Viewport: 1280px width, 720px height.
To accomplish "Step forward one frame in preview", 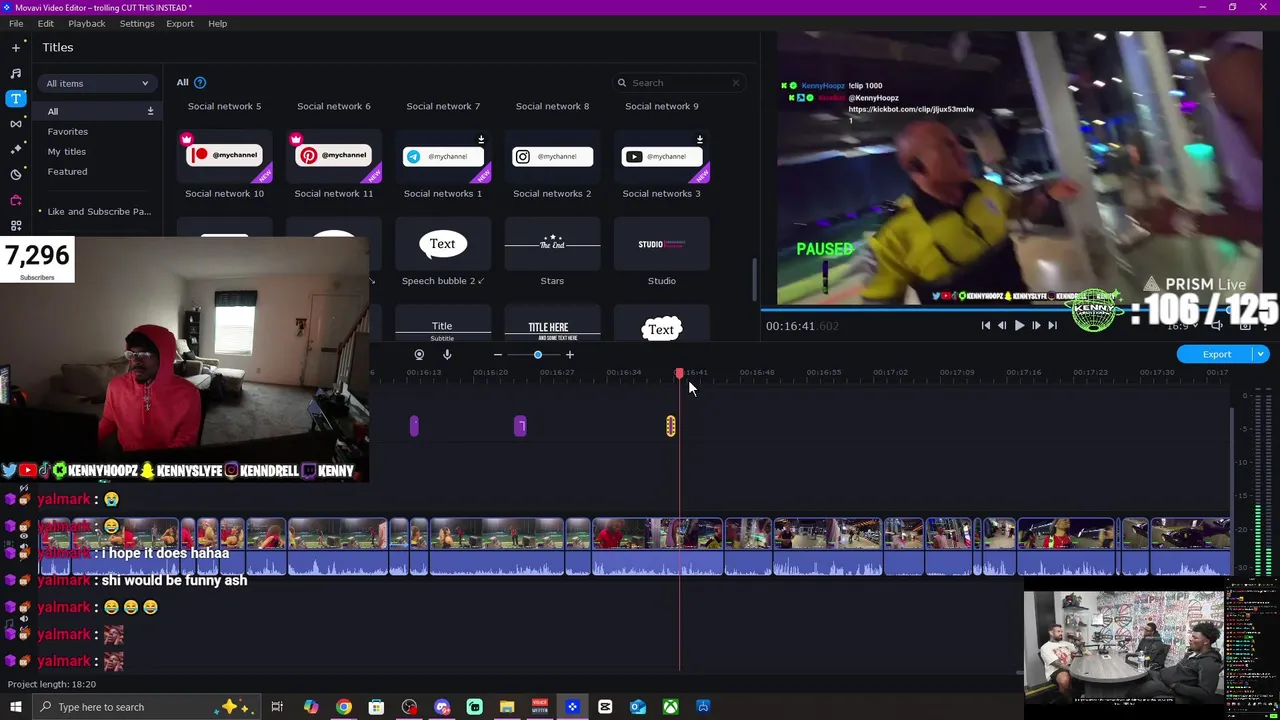I will tap(1036, 325).
